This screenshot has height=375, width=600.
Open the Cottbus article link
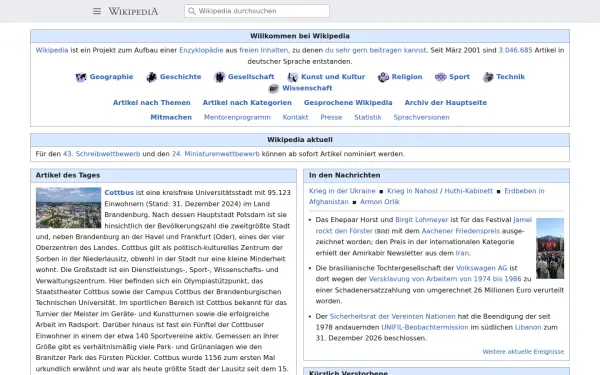119,192
